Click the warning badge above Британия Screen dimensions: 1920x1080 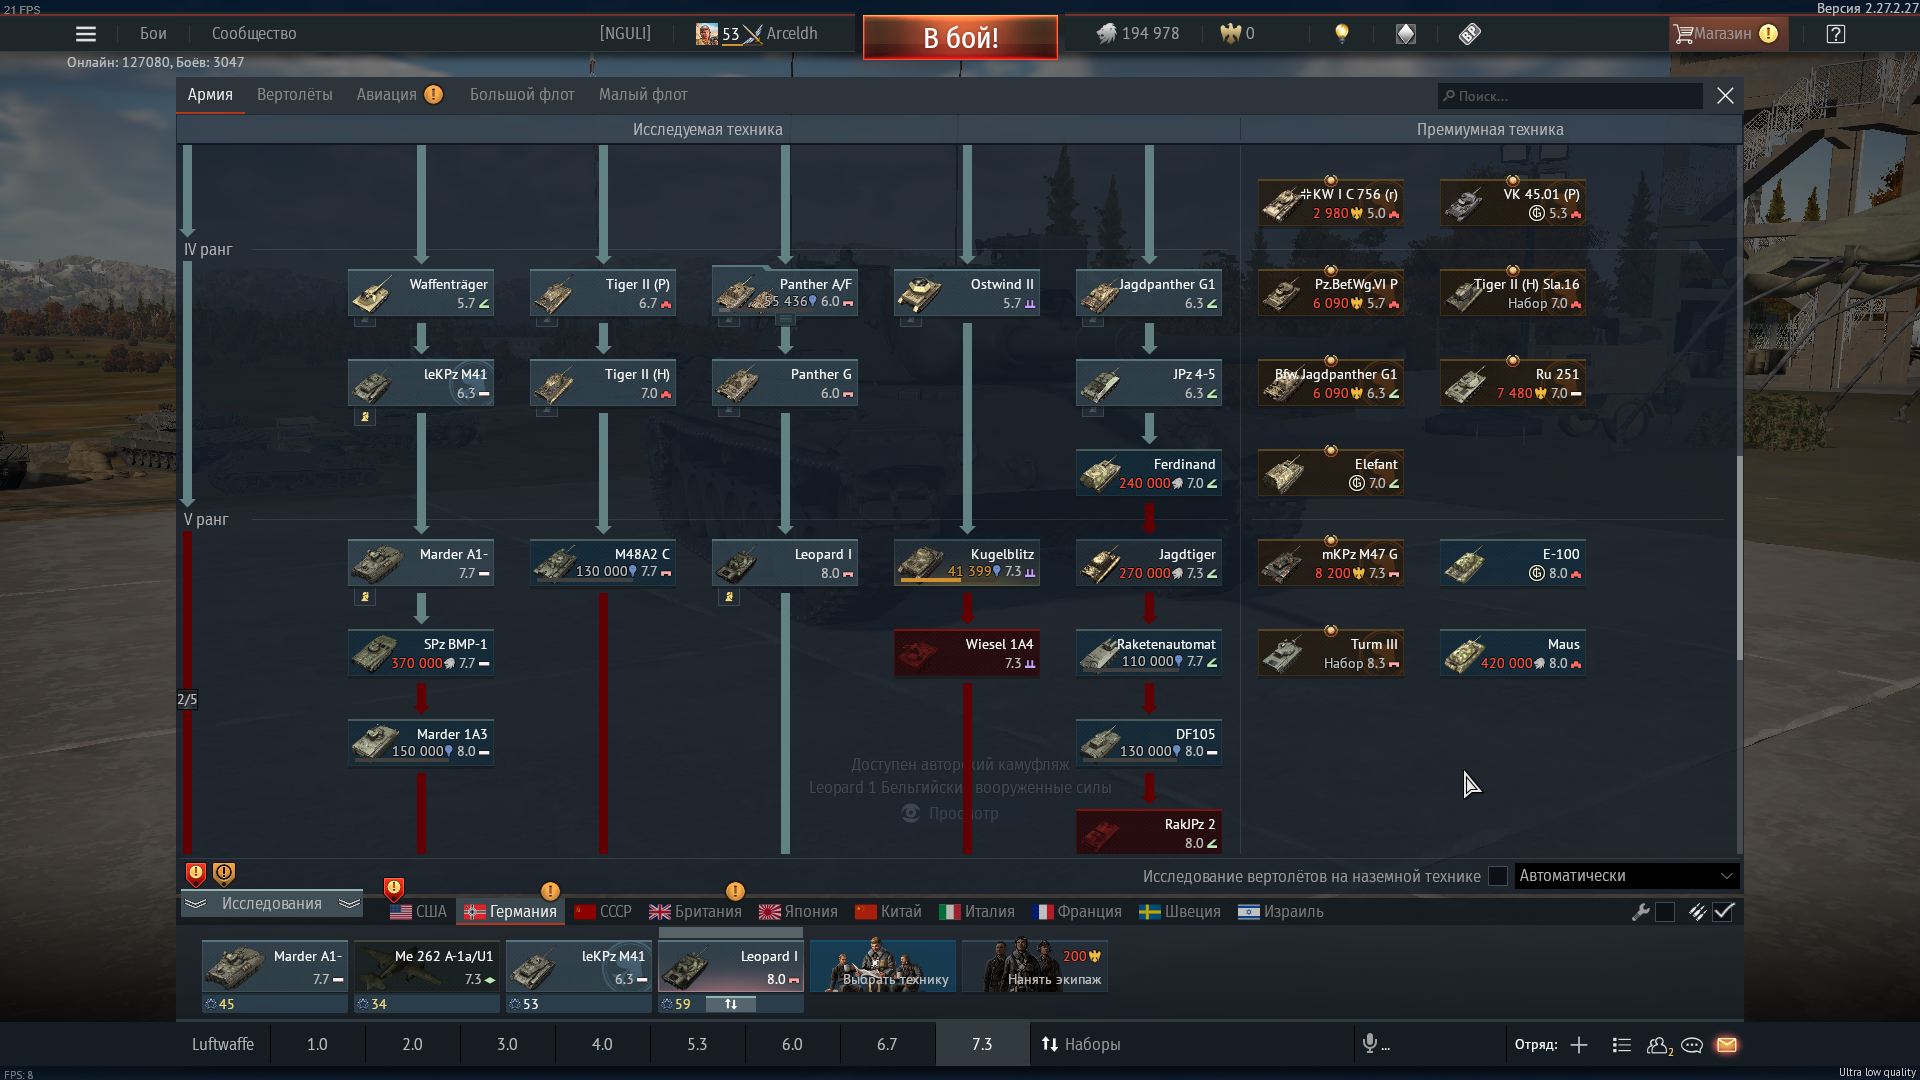(x=735, y=891)
